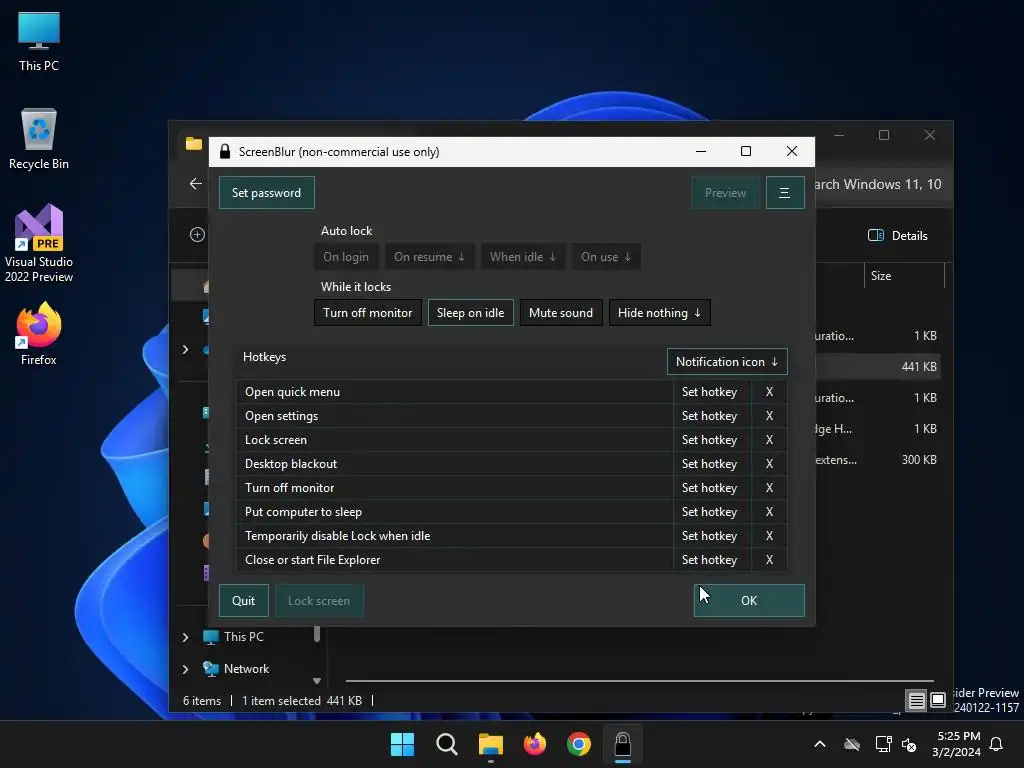Set hotkey for Close or start File Explorer
The height and width of the screenshot is (768, 1024).
pyautogui.click(x=710, y=560)
